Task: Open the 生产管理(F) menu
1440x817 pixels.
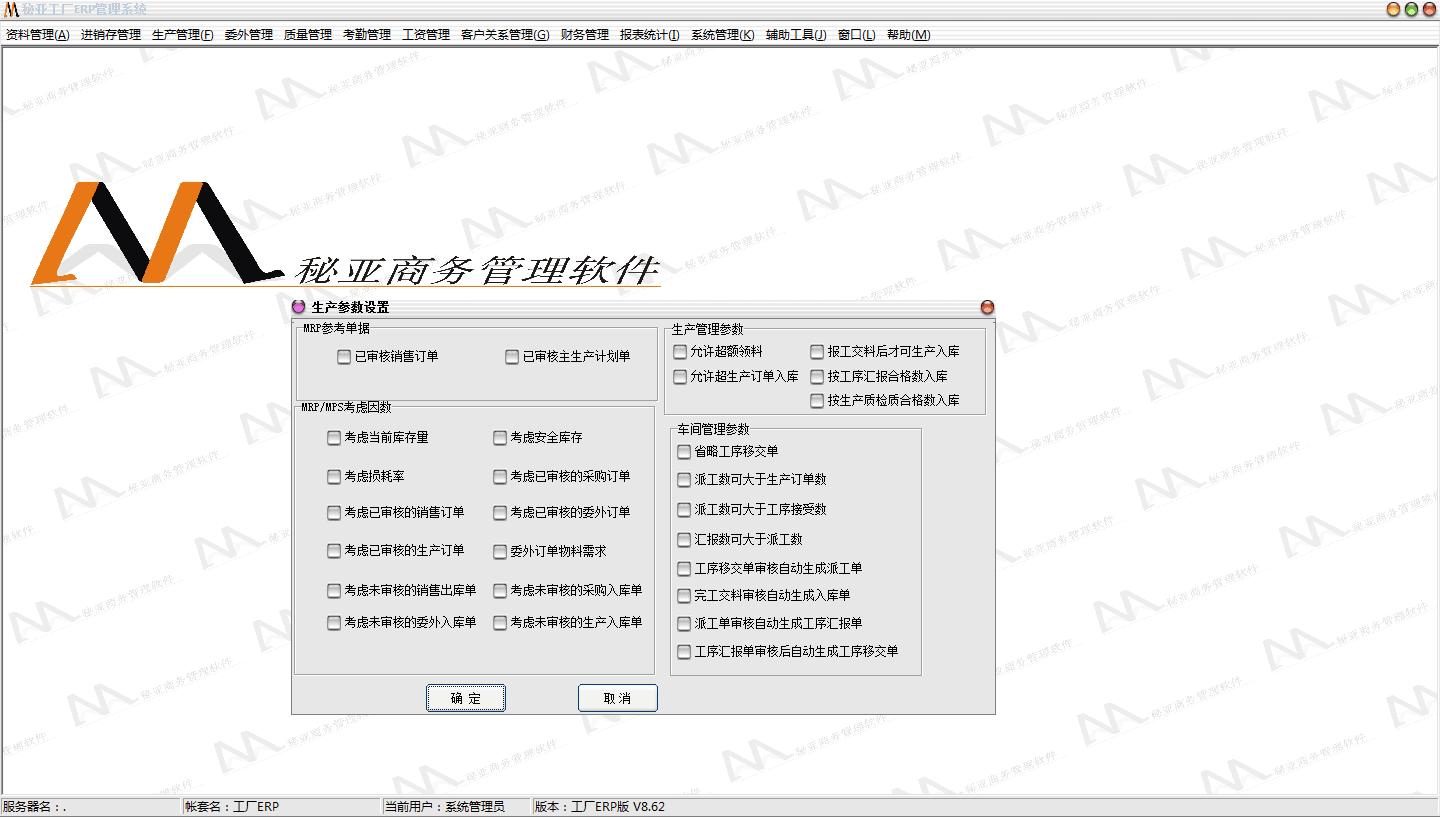Action: coord(183,35)
